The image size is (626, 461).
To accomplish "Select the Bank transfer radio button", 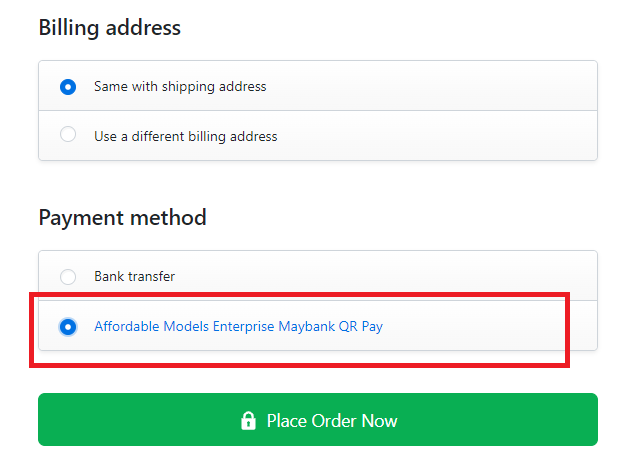I will (x=68, y=277).
